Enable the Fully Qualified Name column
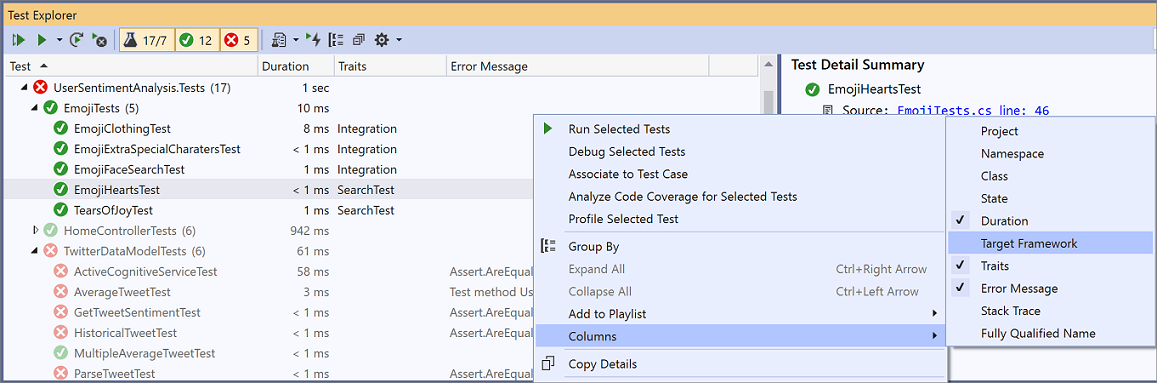The width and height of the screenshot is (1157, 383). tap(1050, 334)
